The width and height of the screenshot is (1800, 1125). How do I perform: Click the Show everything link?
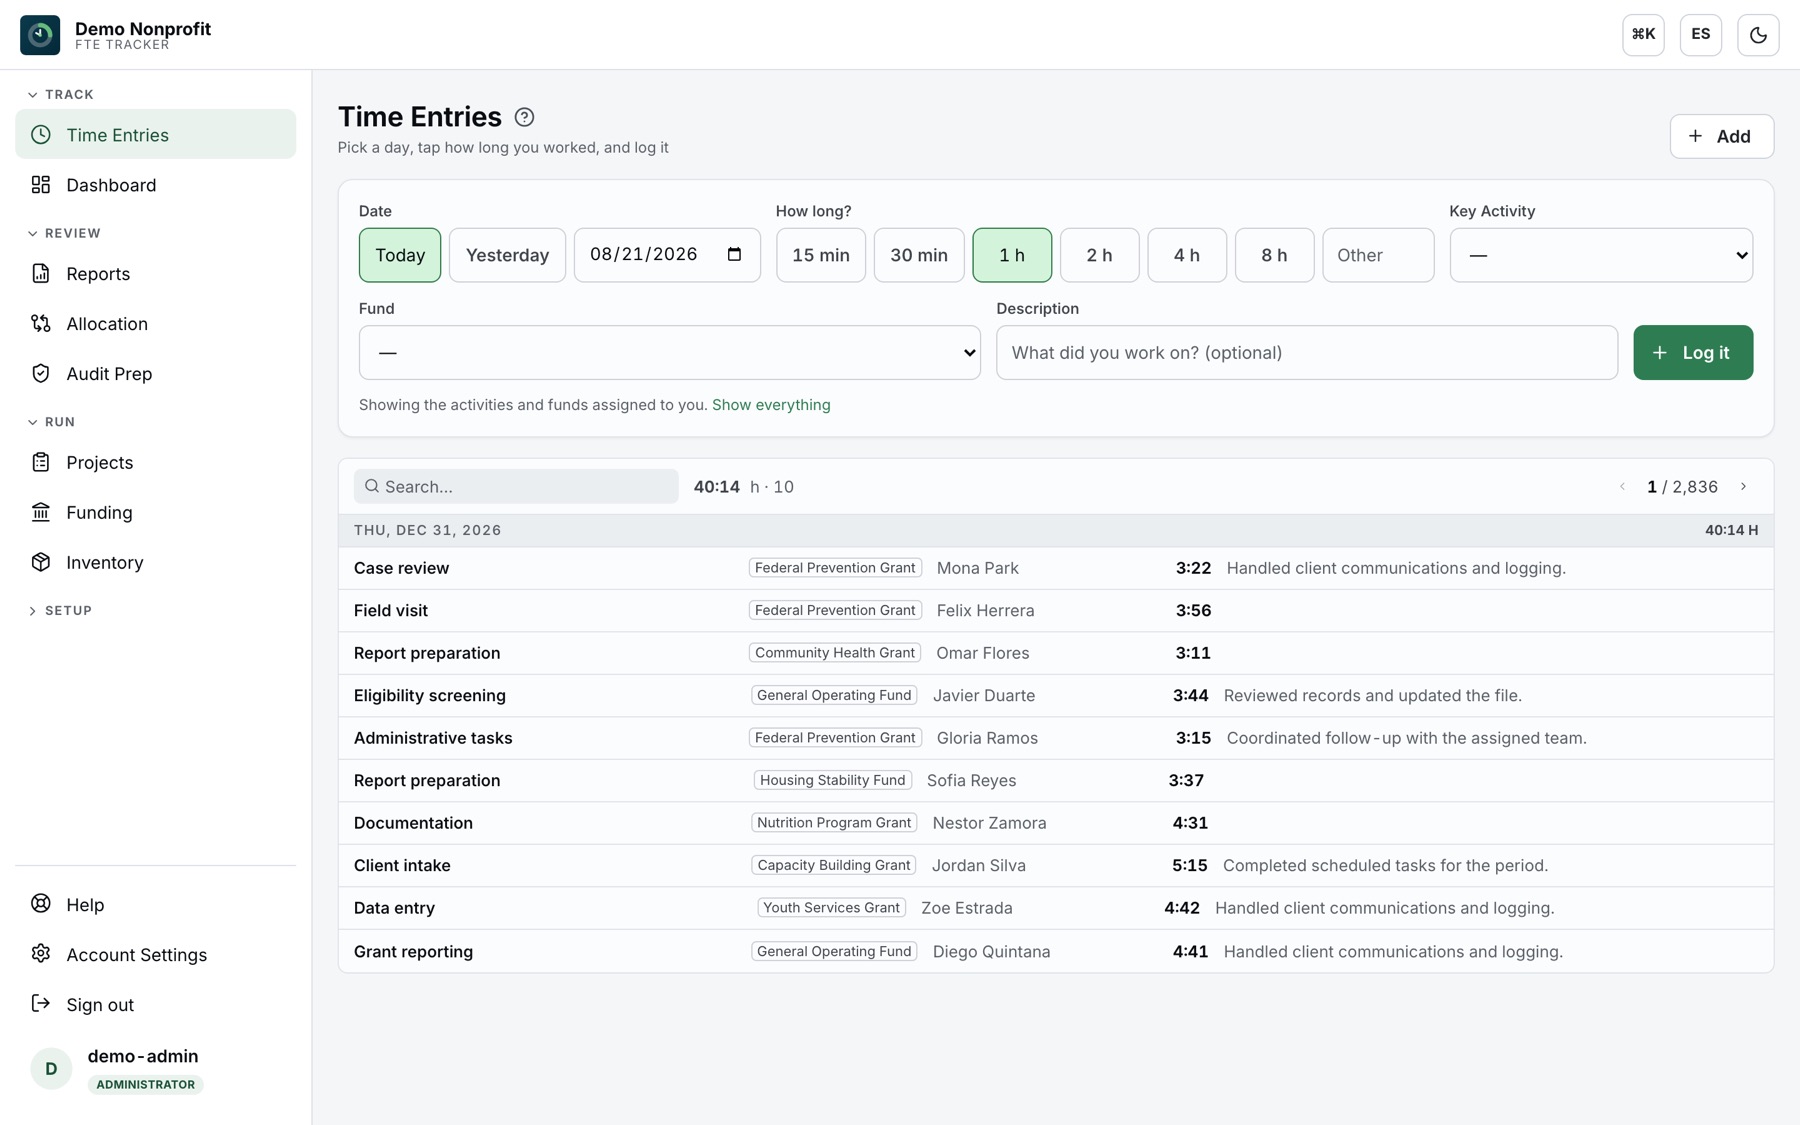[771, 405]
